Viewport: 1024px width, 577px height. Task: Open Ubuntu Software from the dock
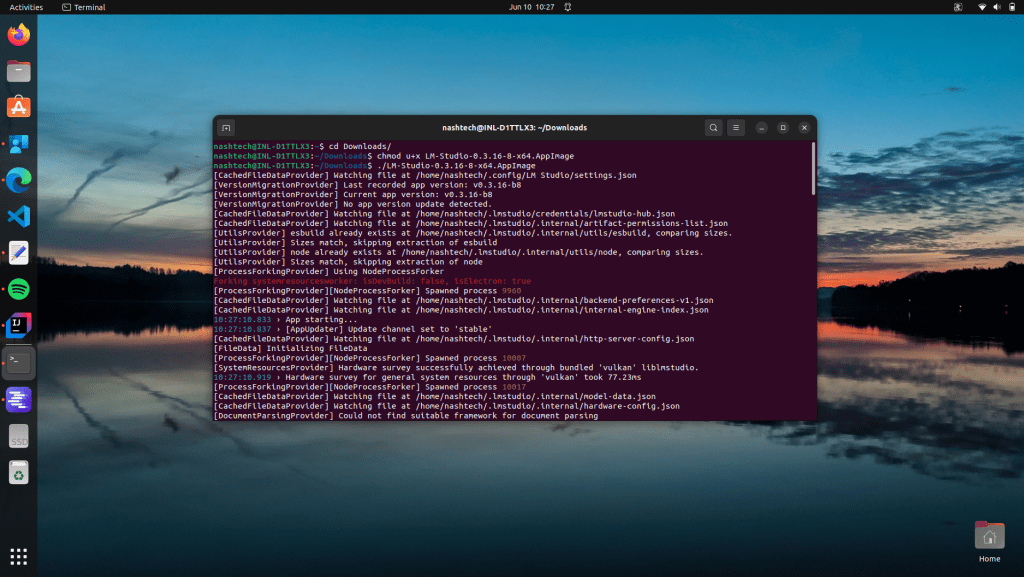(19, 107)
